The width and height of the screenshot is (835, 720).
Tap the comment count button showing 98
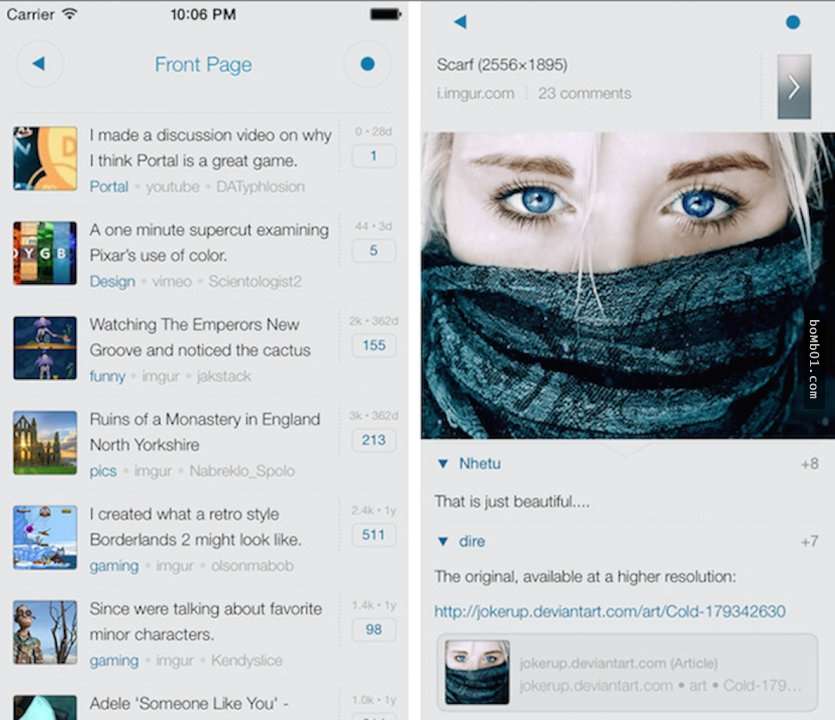374,629
